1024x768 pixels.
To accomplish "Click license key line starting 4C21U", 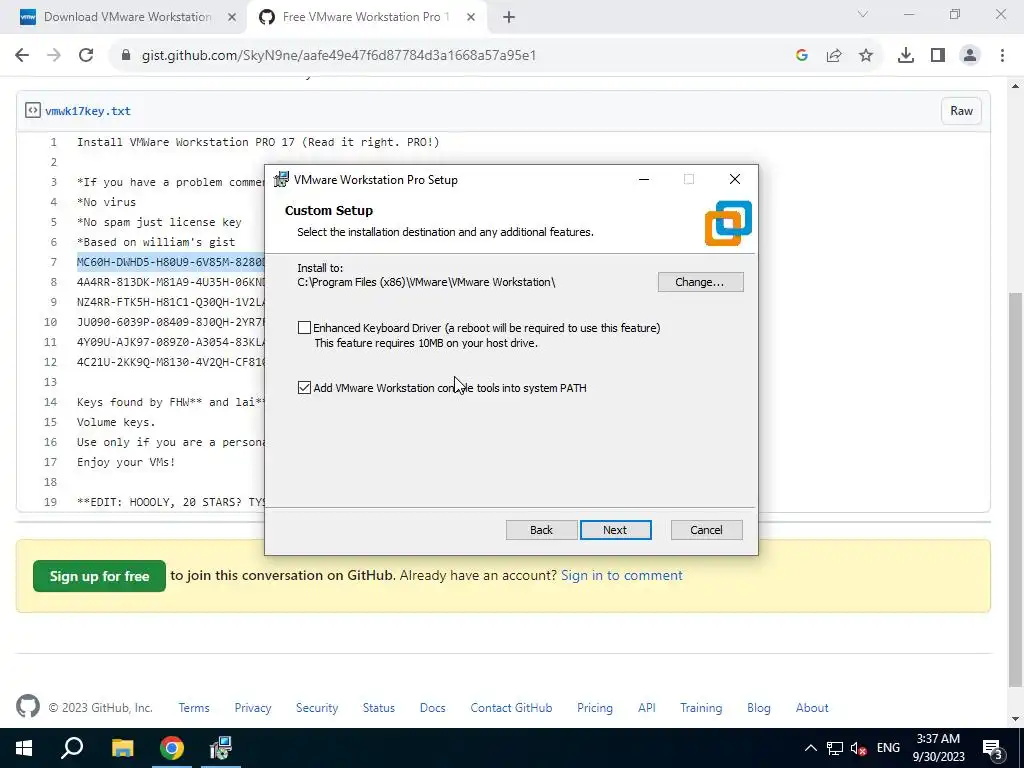I will tap(170, 362).
